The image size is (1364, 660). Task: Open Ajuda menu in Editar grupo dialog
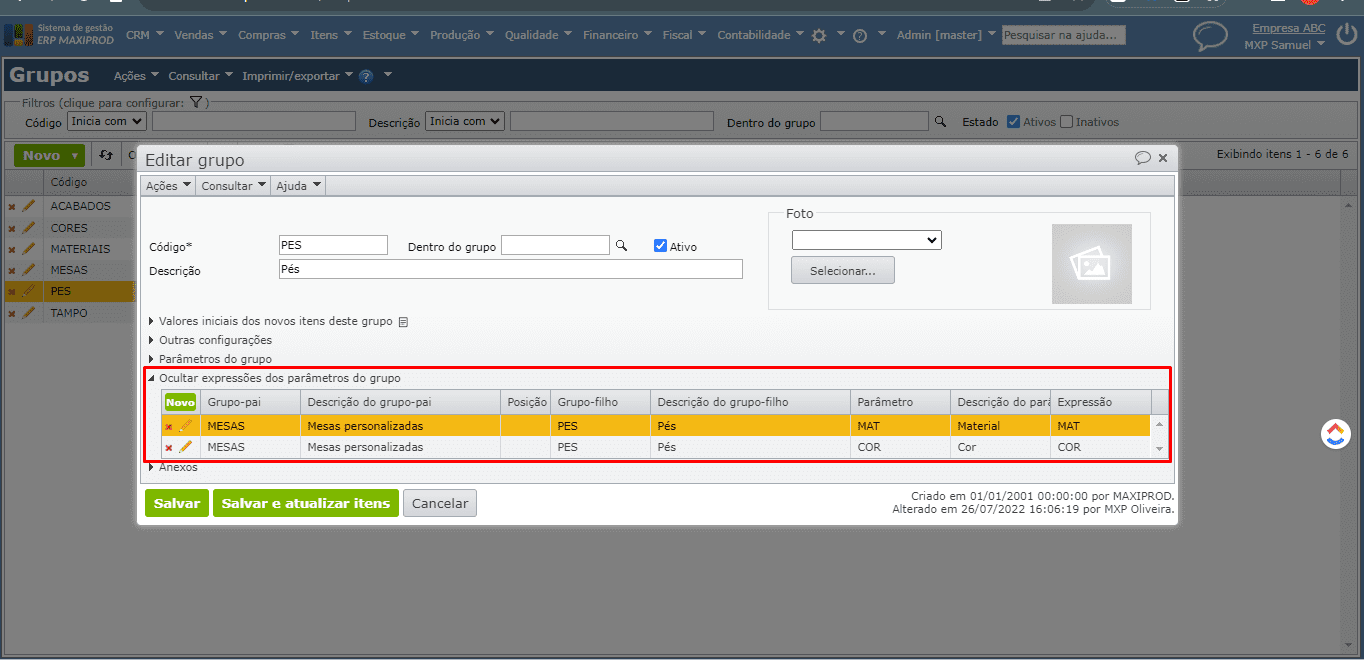click(298, 186)
